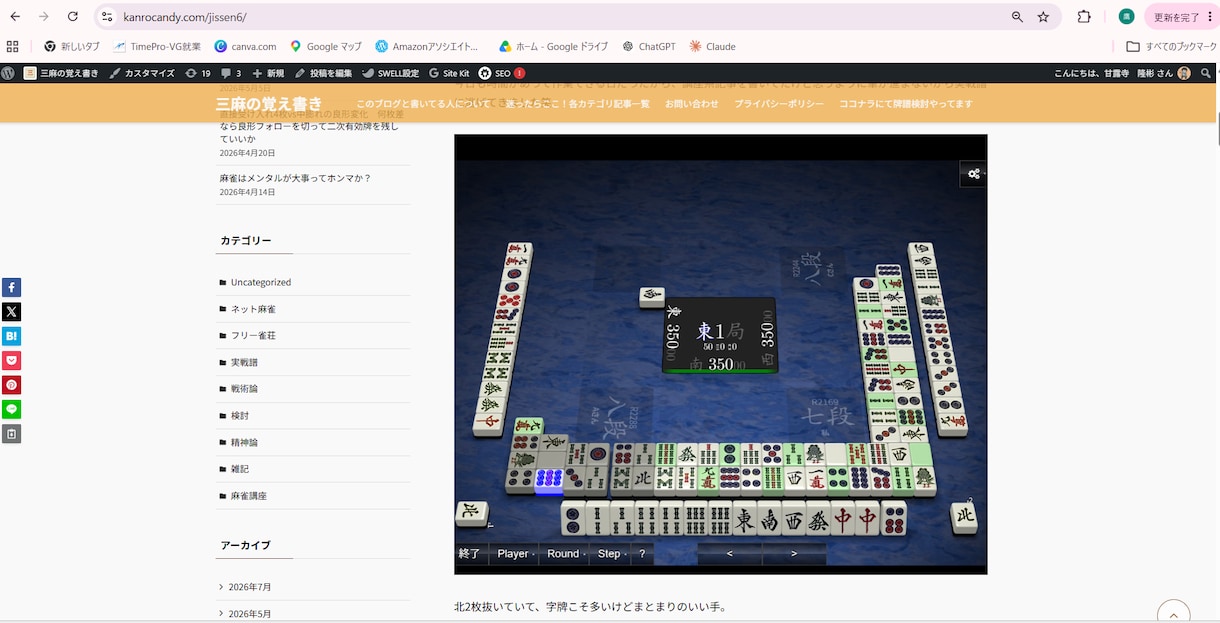Expand the 2026年7月 archive entry
Viewport: 1220px width, 623px height.
249,587
